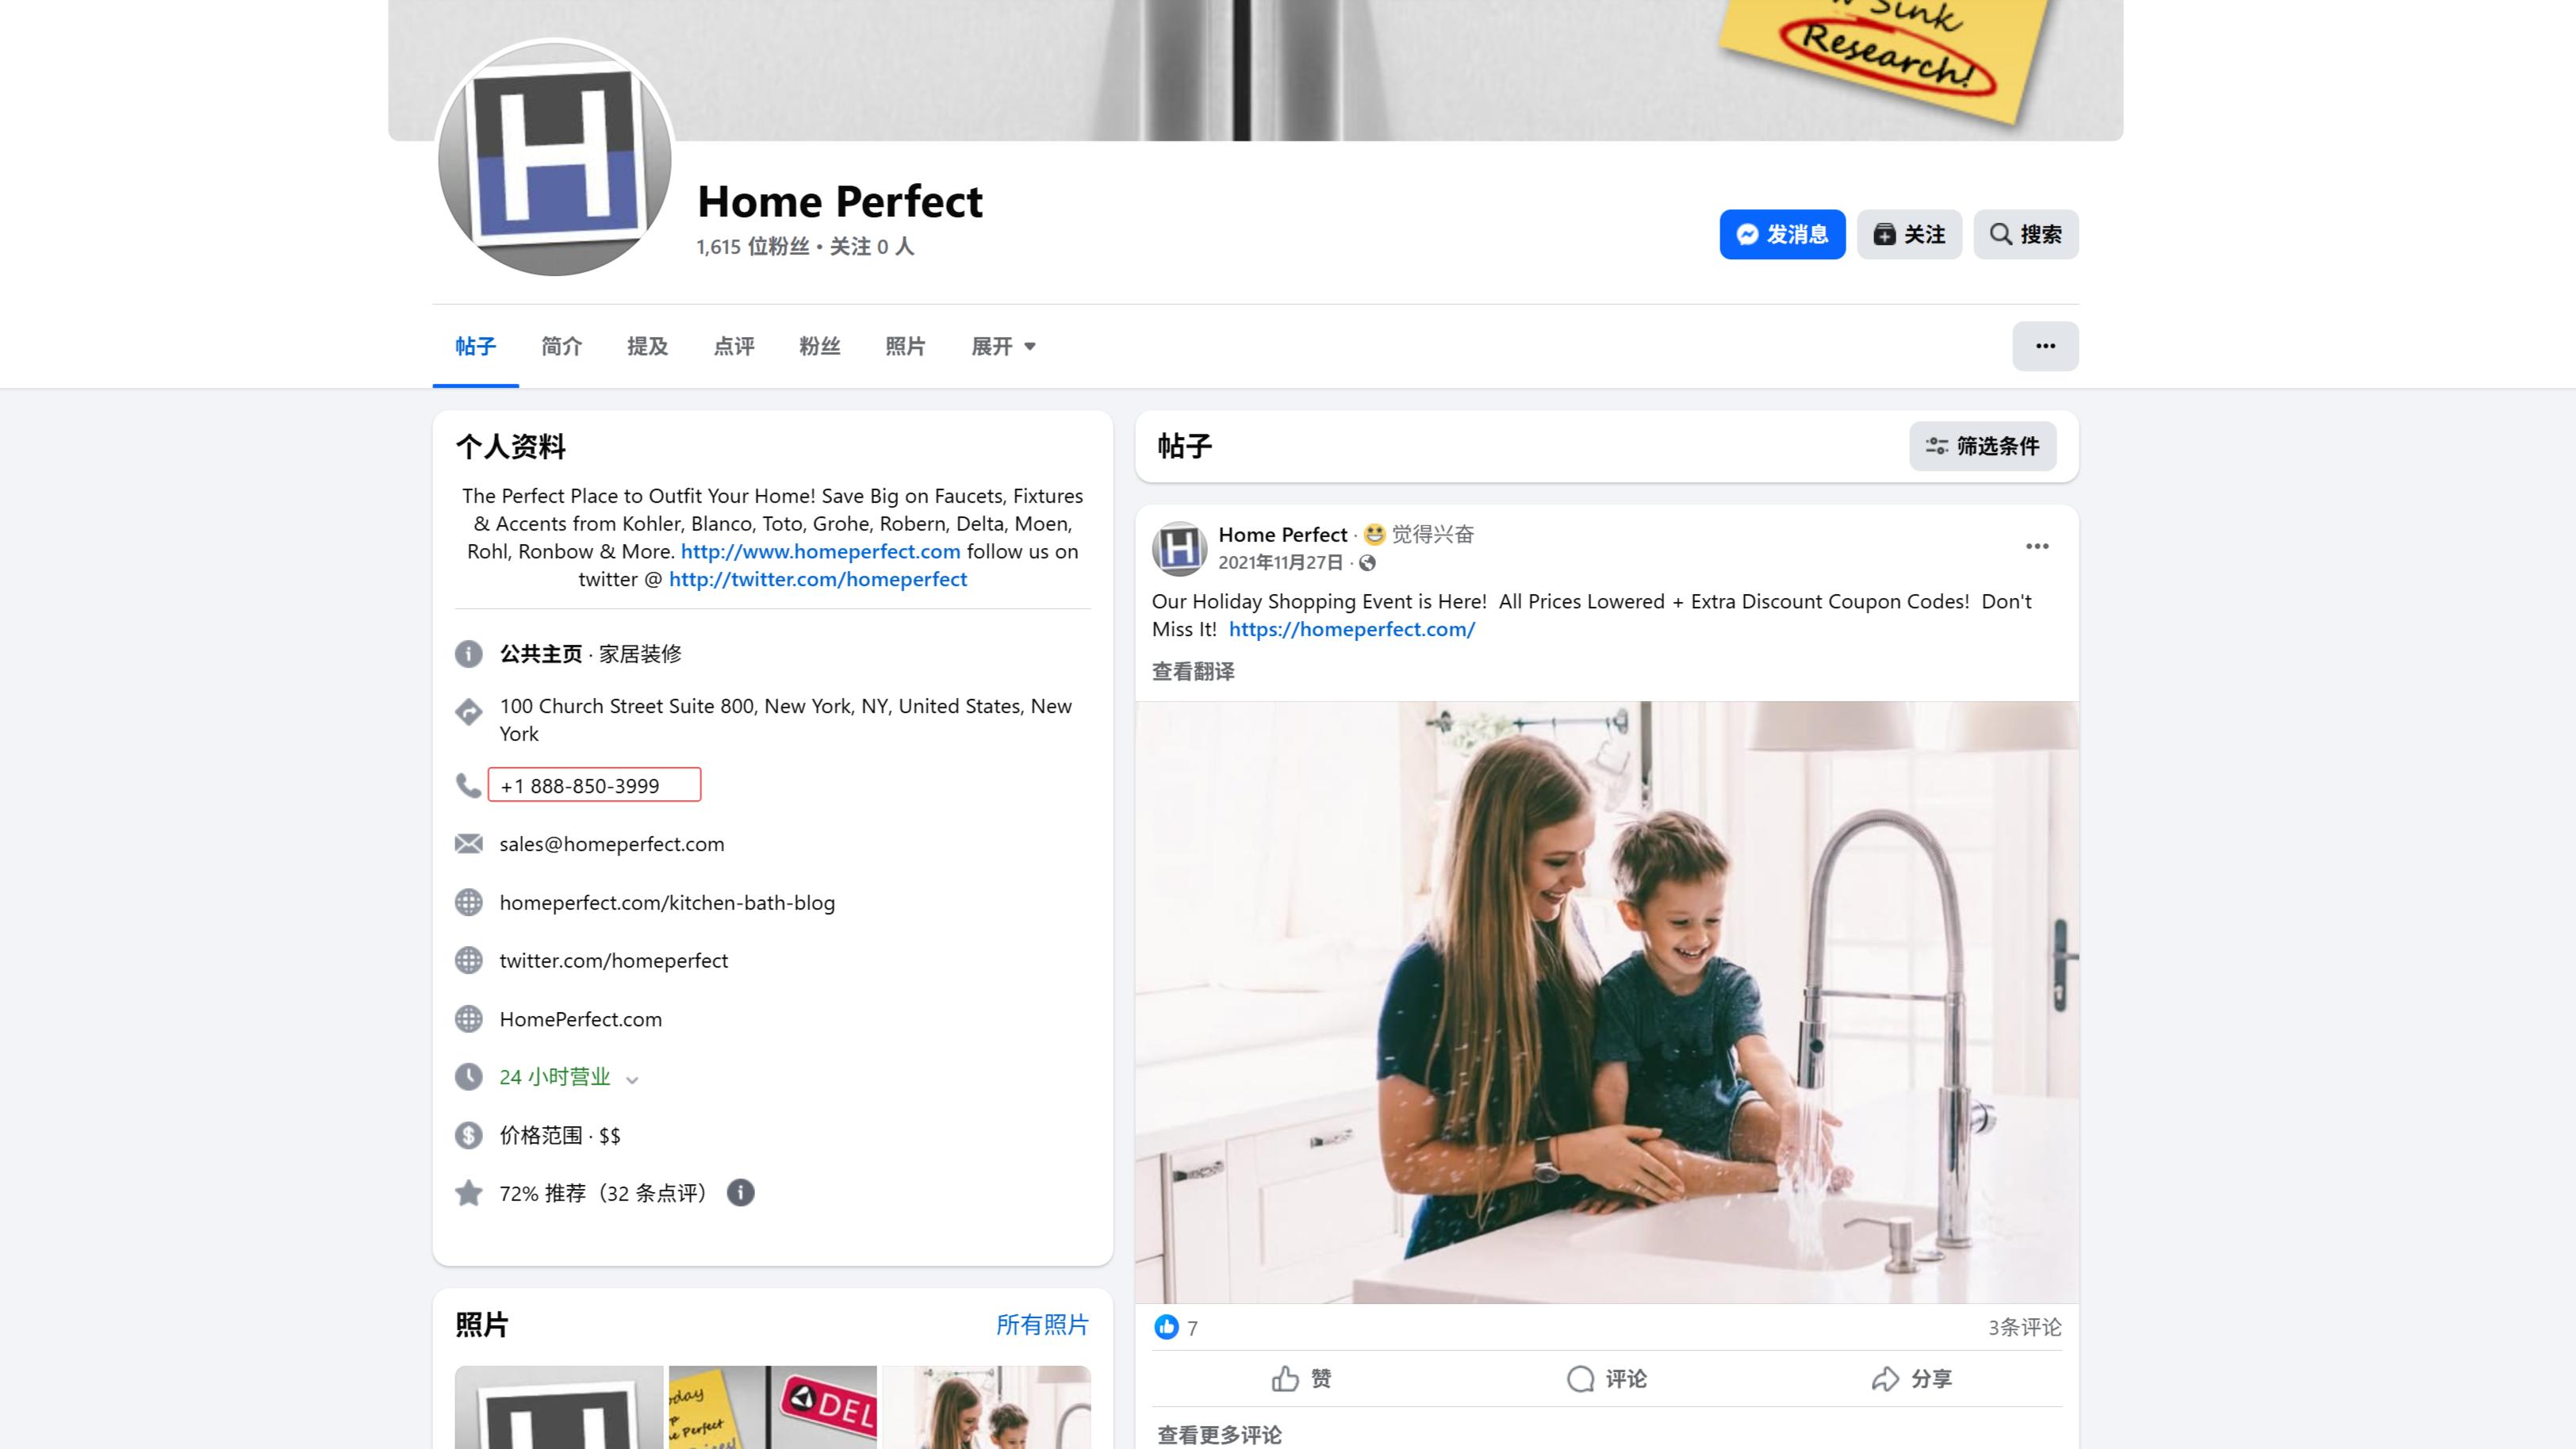The width and height of the screenshot is (2576, 1449).
Task: Click the 评论 comment bubble icon
Action: pyautogui.click(x=1580, y=1379)
